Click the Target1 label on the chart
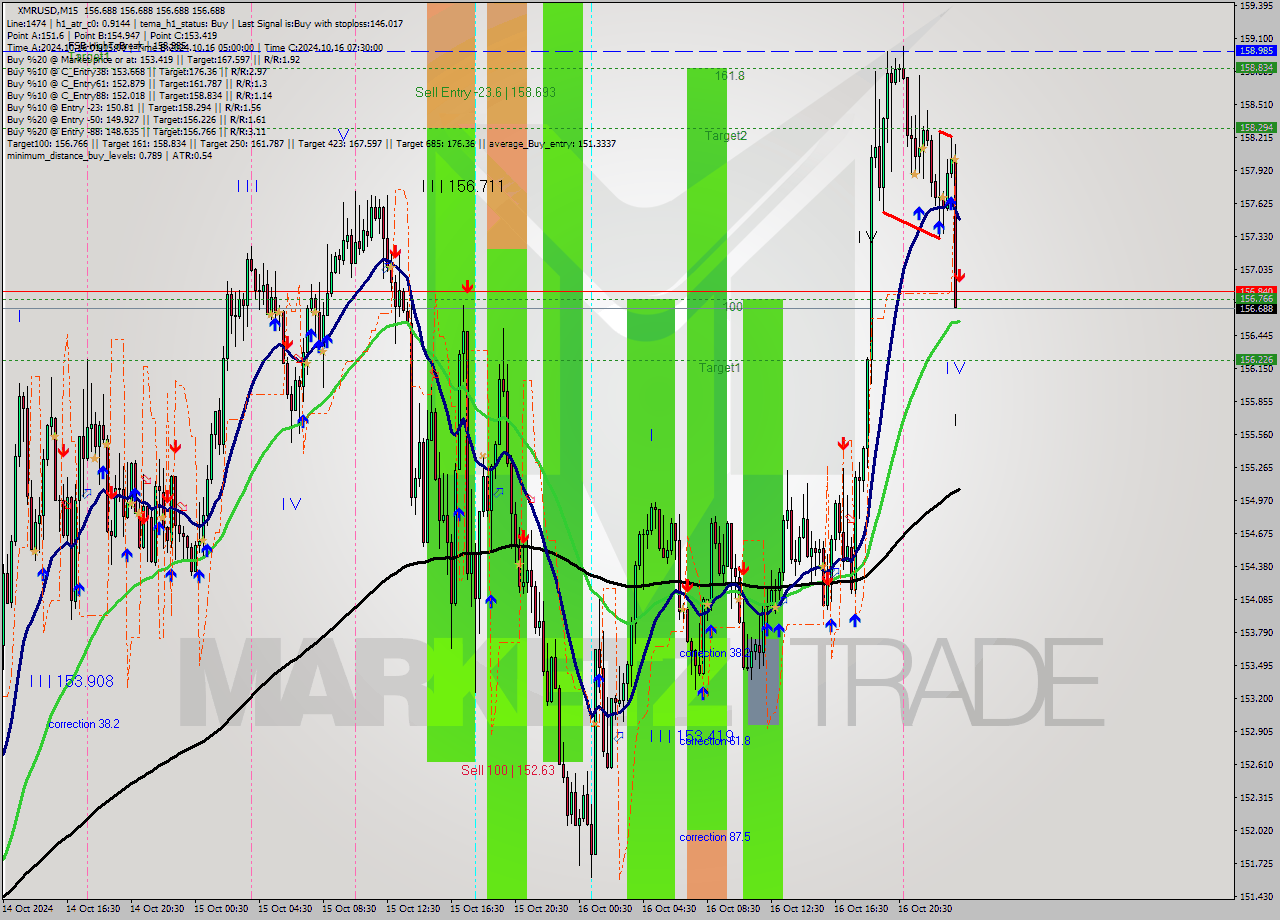The height and width of the screenshot is (920, 1280). click(x=719, y=368)
